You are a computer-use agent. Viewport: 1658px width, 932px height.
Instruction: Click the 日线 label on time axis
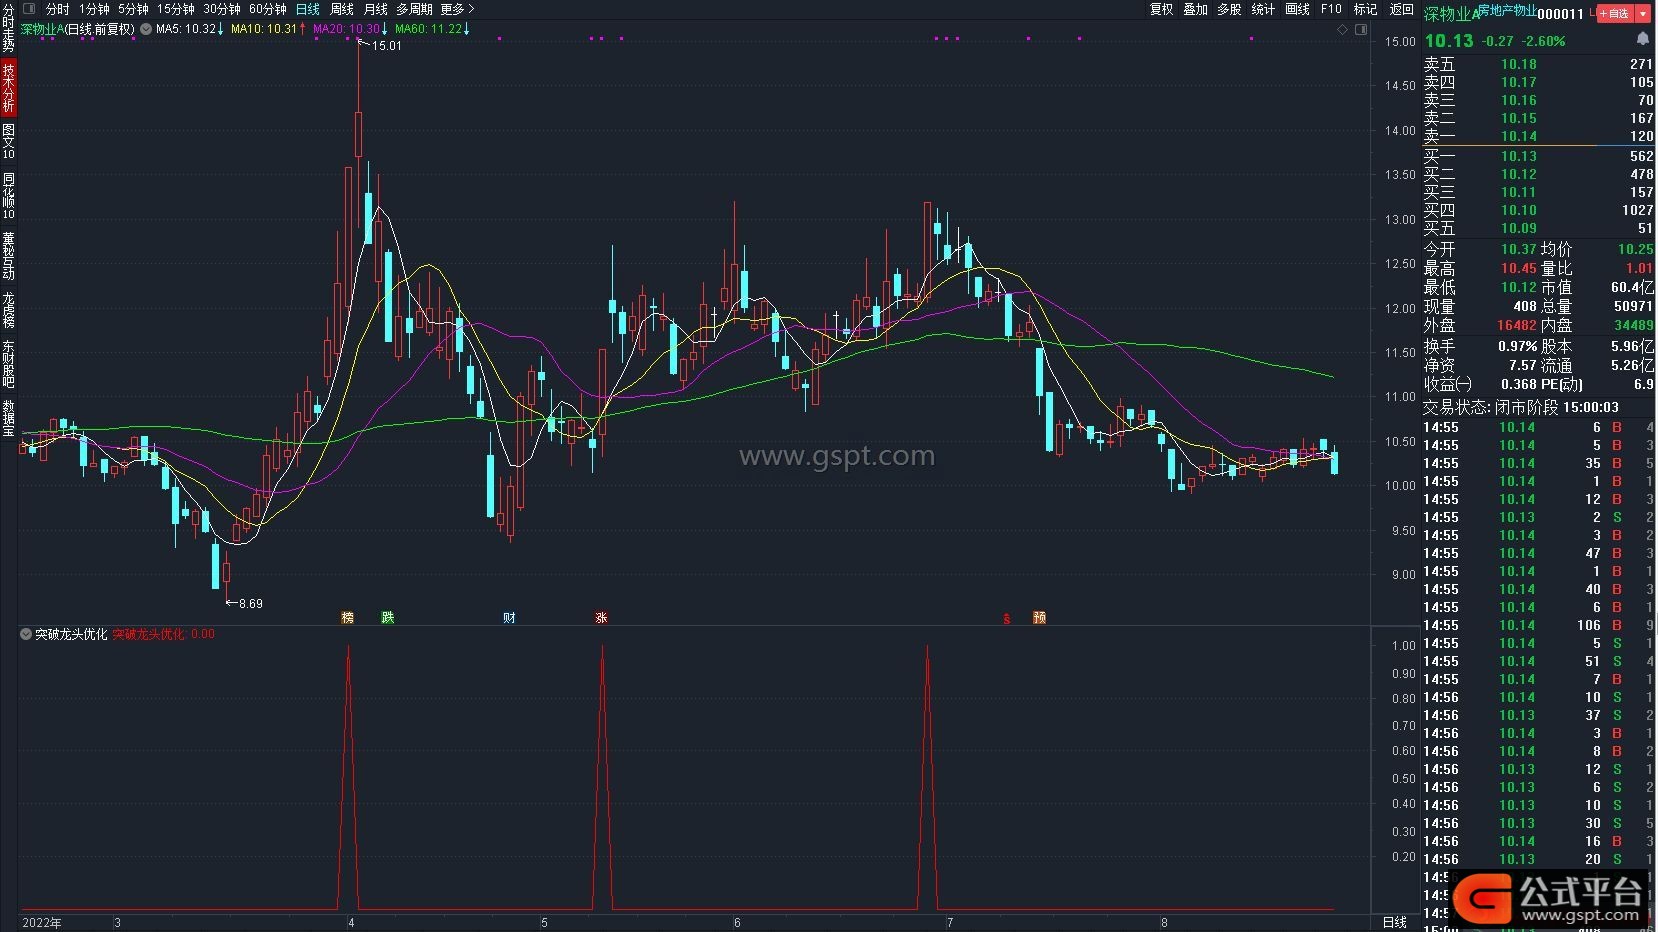coord(1395,922)
